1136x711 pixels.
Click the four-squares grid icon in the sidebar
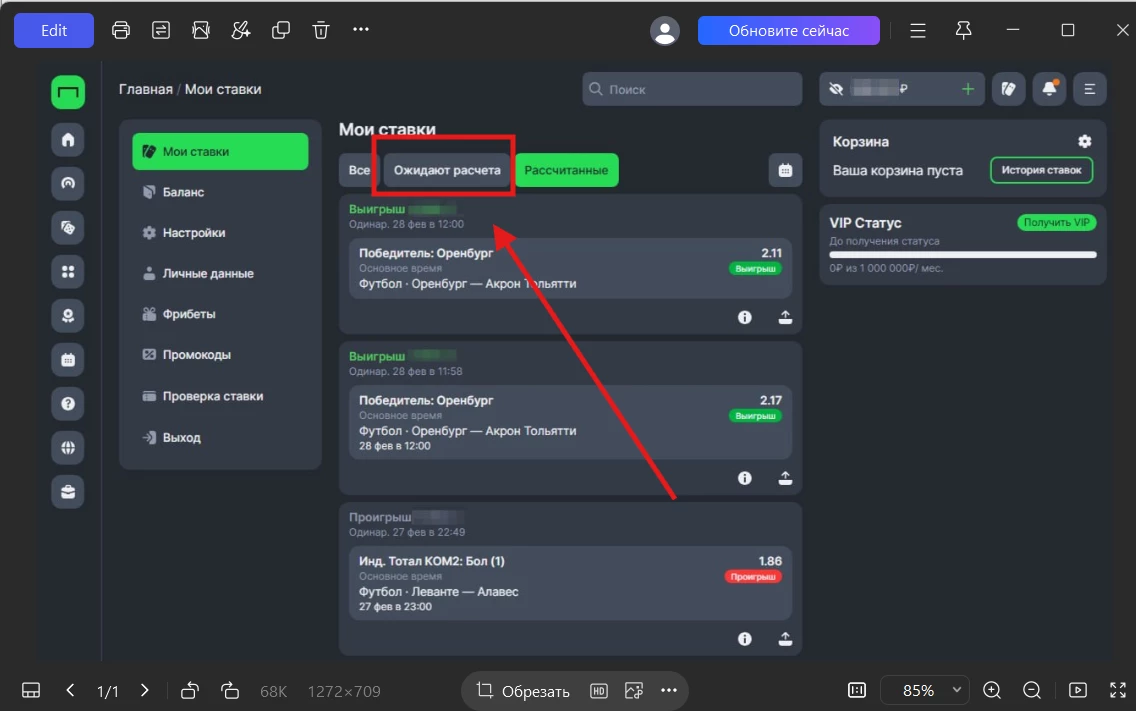click(x=68, y=272)
